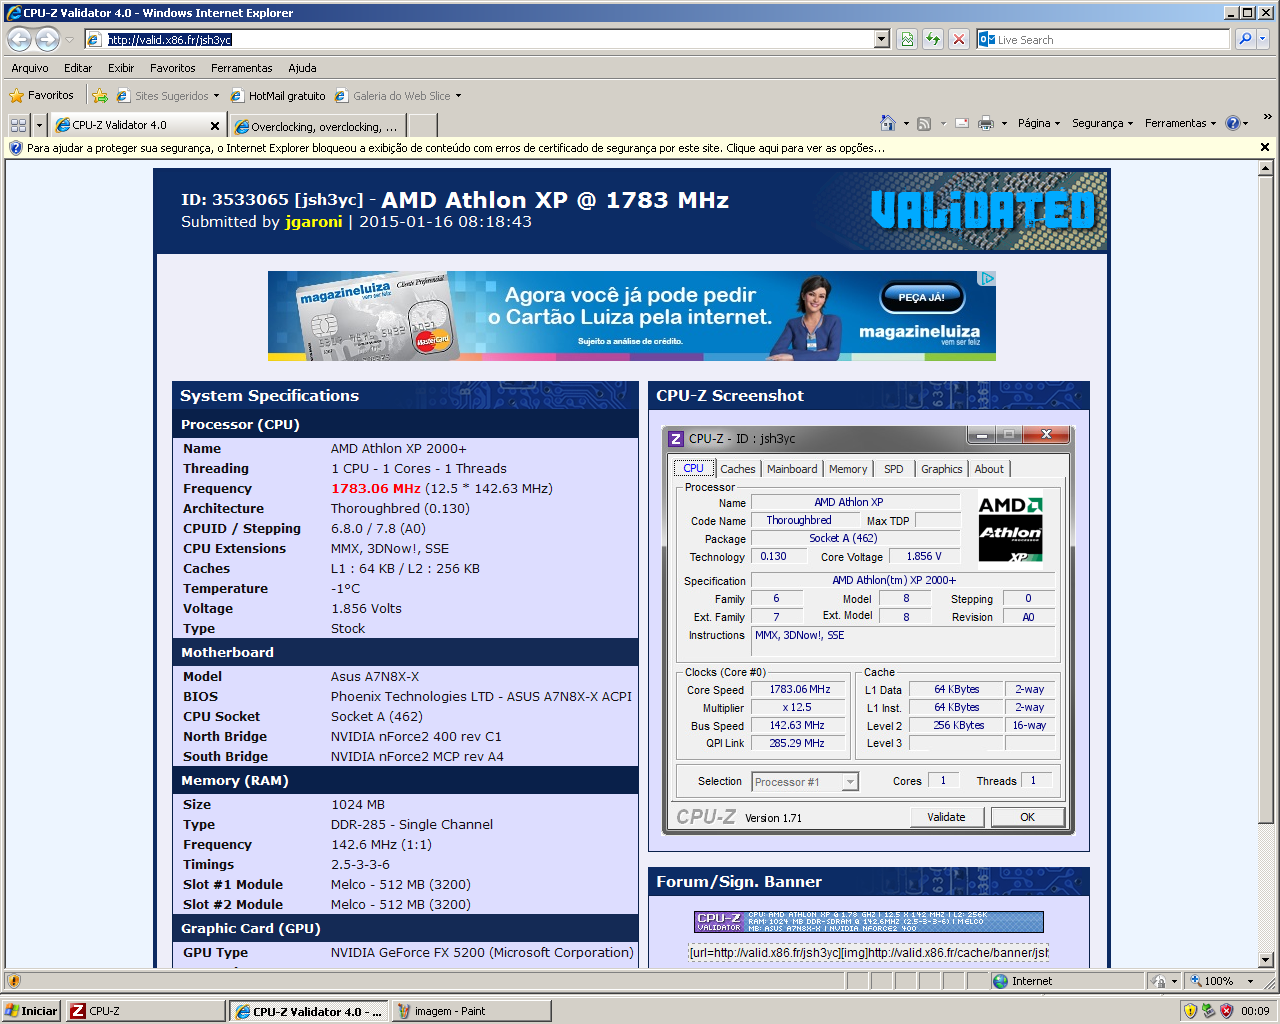The height and width of the screenshot is (1024, 1280).
Task: Go to Home page icon
Action: pyautogui.click(x=887, y=123)
